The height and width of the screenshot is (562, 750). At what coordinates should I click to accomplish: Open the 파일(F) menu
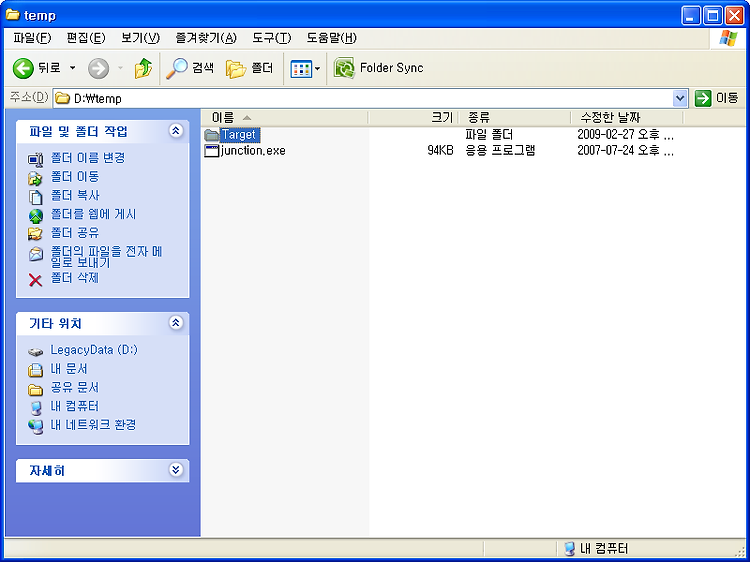pyautogui.click(x=32, y=38)
